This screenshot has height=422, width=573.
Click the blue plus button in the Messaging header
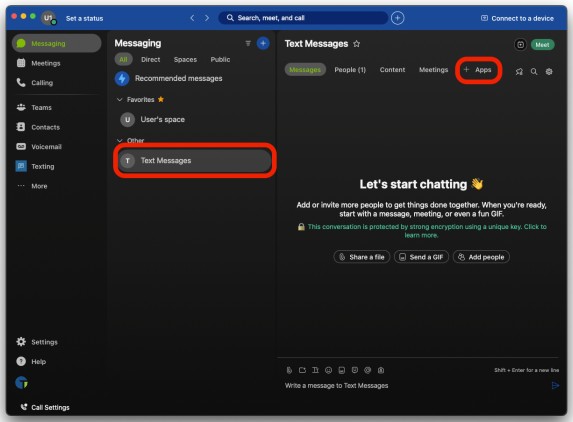[x=263, y=43]
